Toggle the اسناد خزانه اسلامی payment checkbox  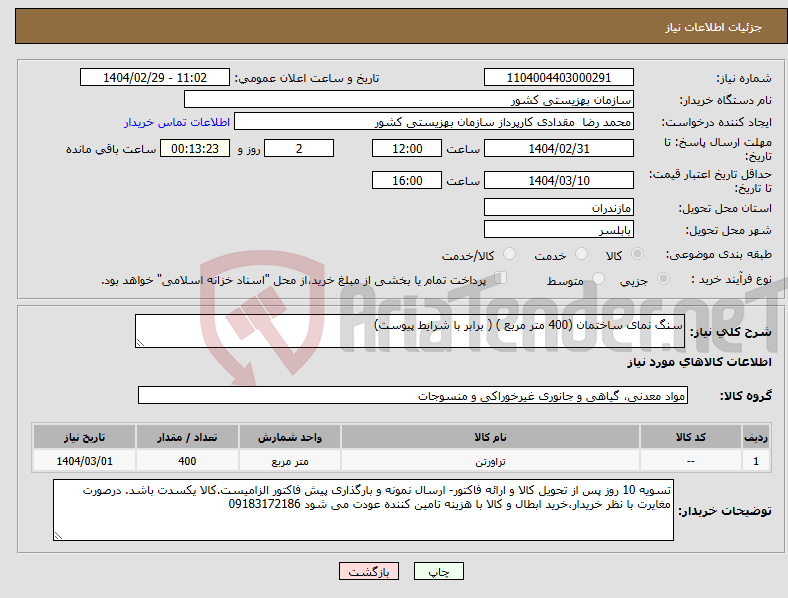click(x=501, y=277)
